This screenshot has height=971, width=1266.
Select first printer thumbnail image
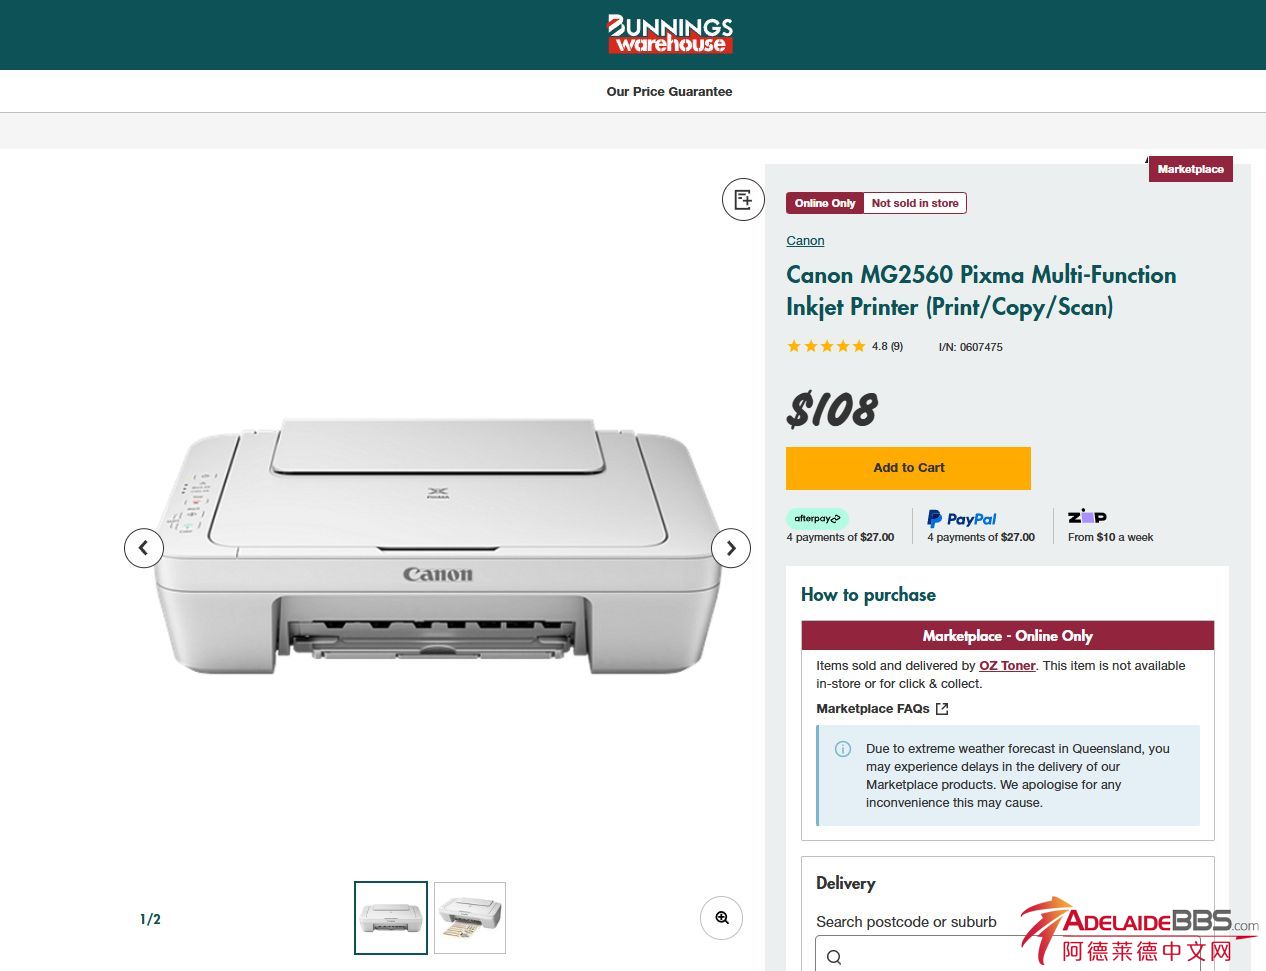point(391,917)
